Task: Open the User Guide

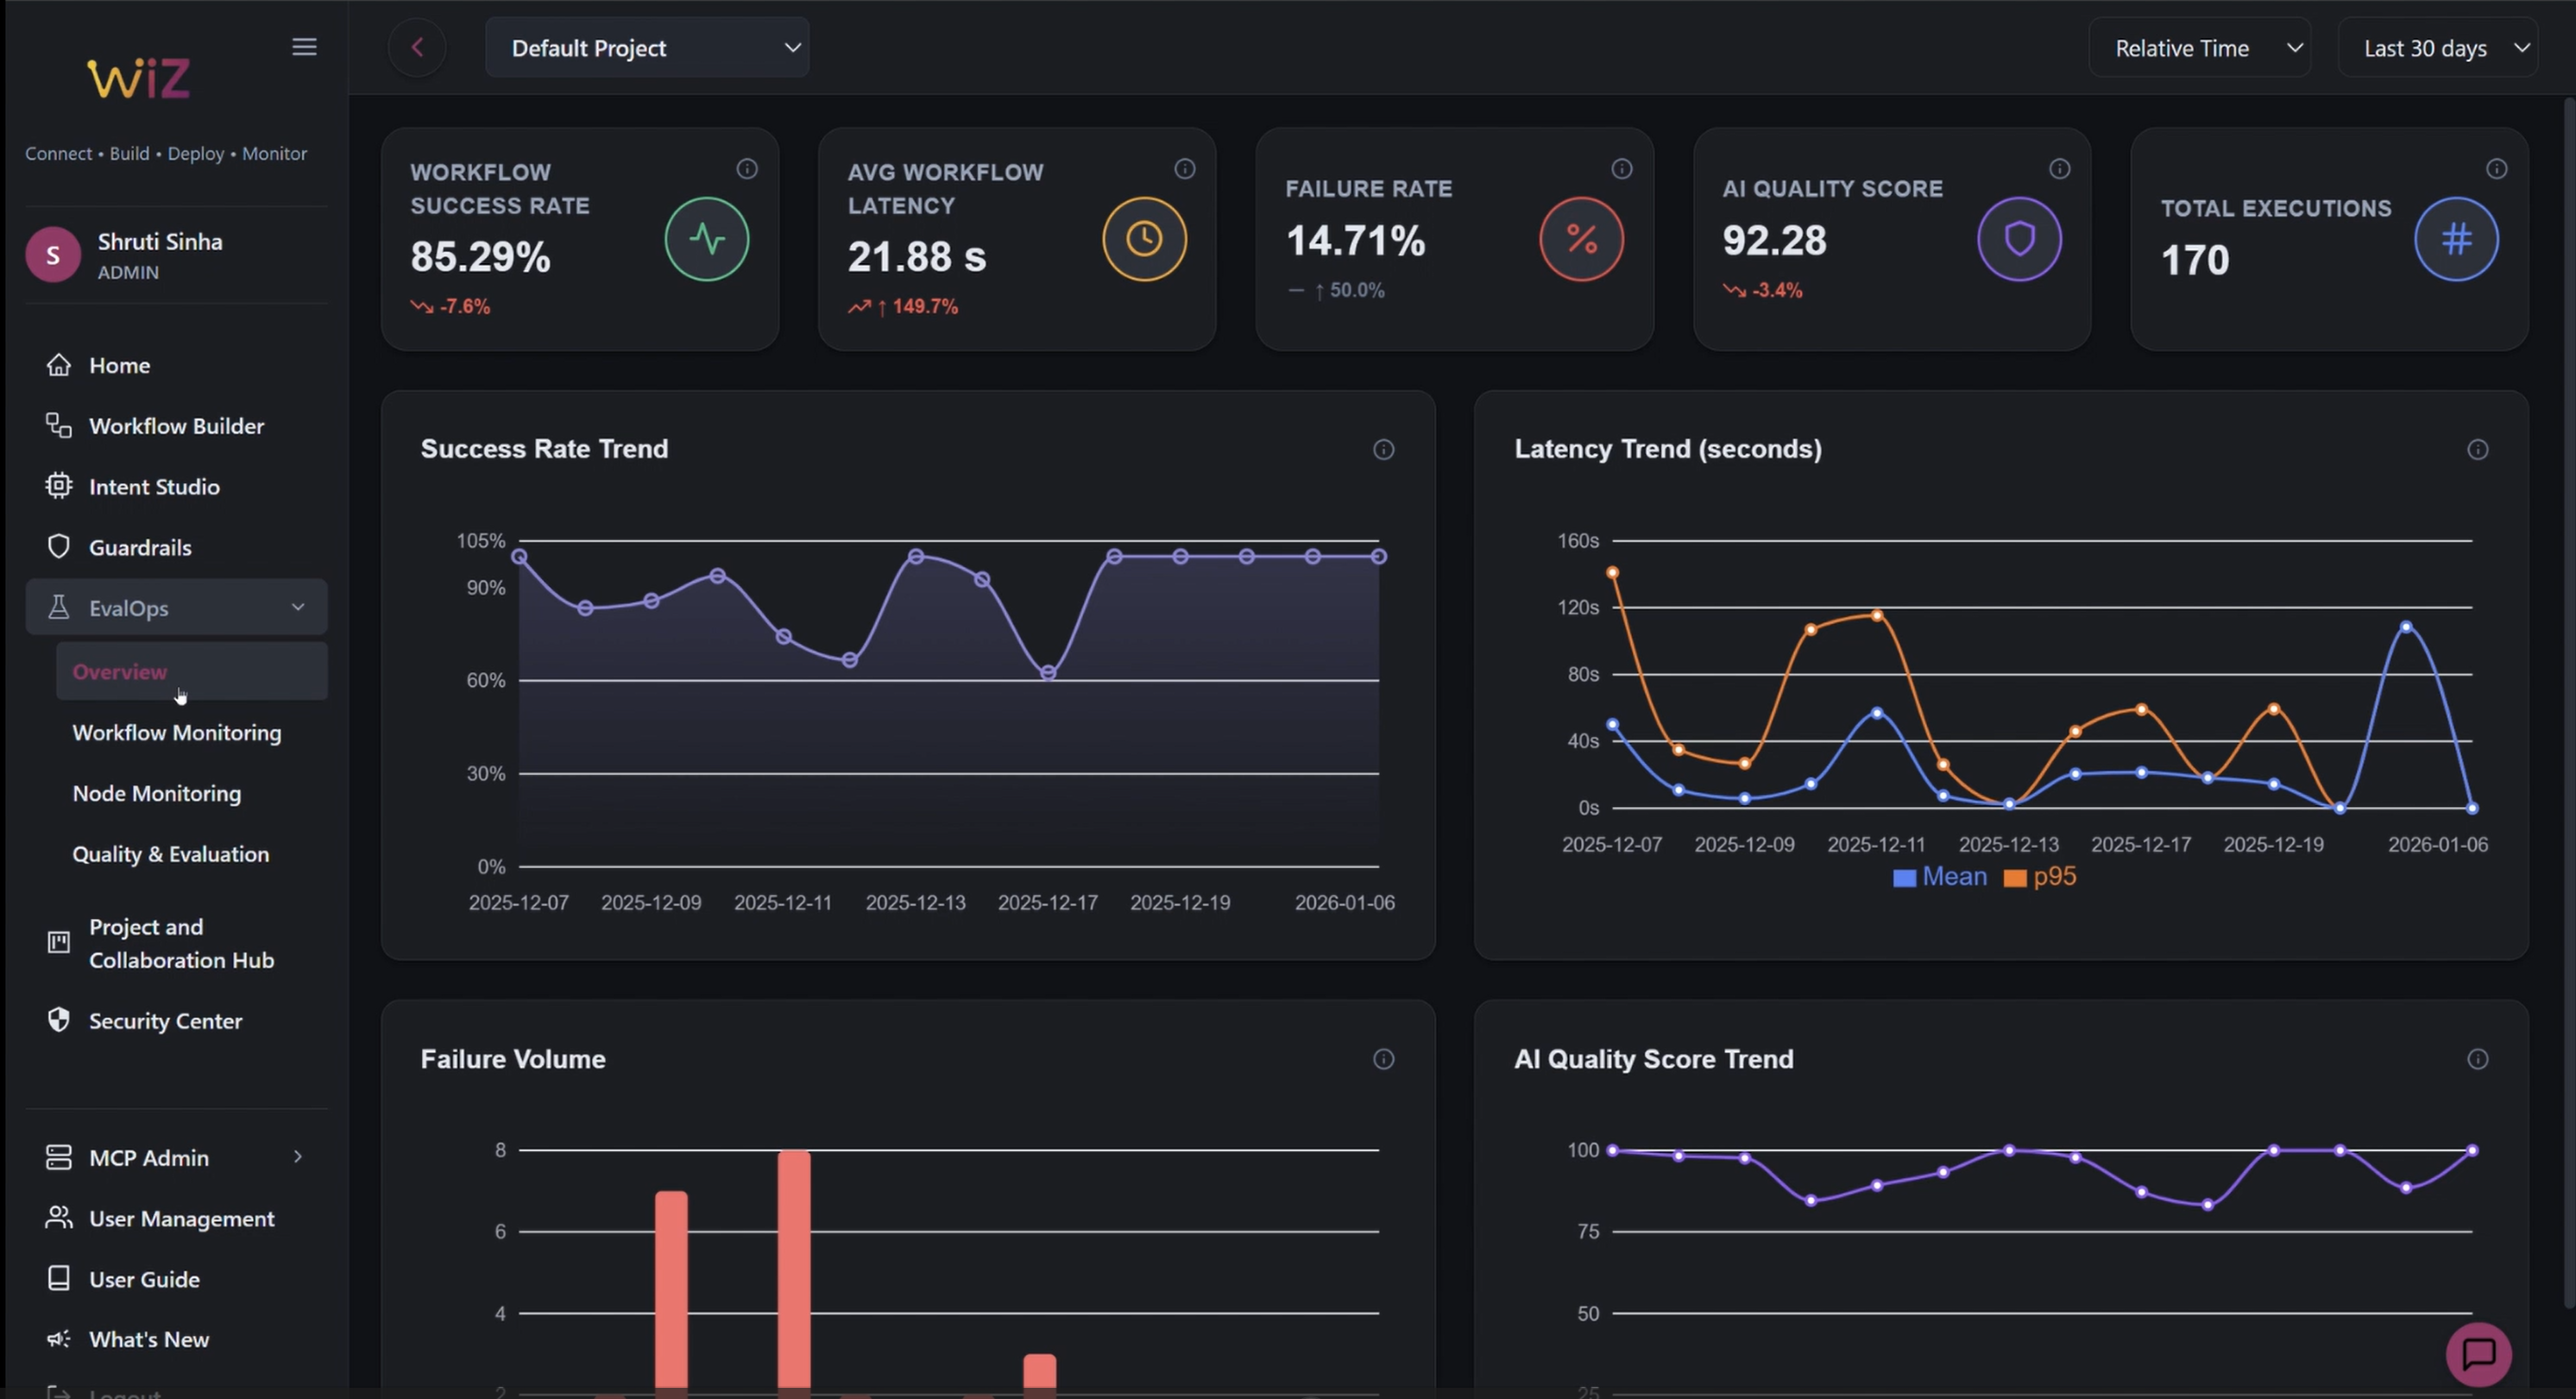Action: click(x=144, y=1279)
